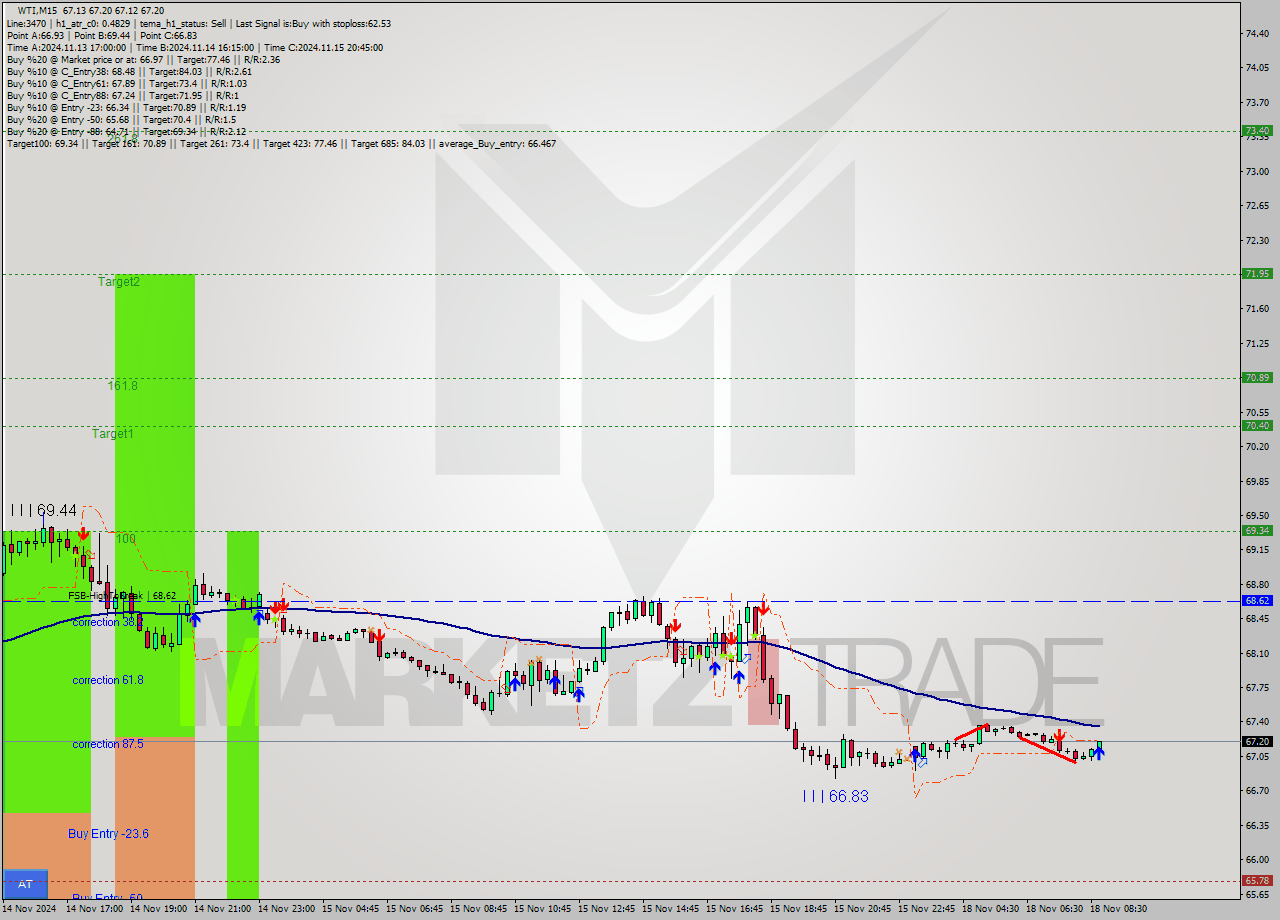Select the red trend line near 18 Nov 06:30
Viewport: 1280px width, 920px height.
1047,748
